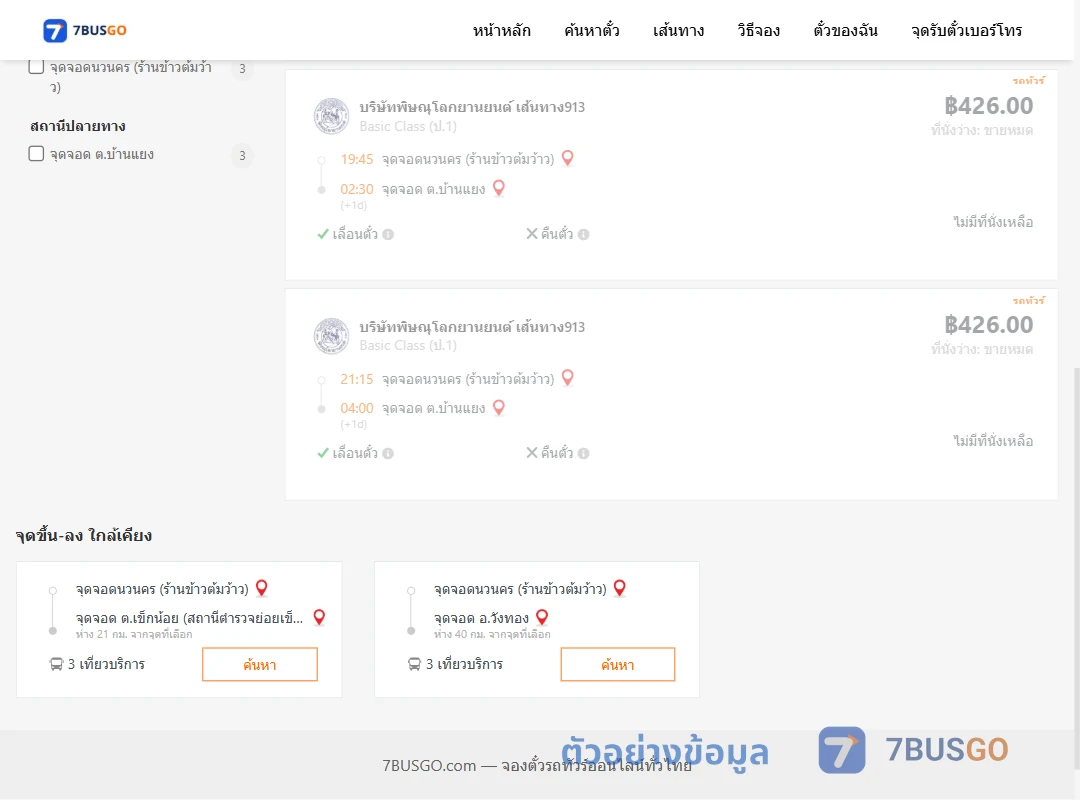
Task: Click bus icon in ต.เข็กน้อย card
Action: (x=56, y=664)
